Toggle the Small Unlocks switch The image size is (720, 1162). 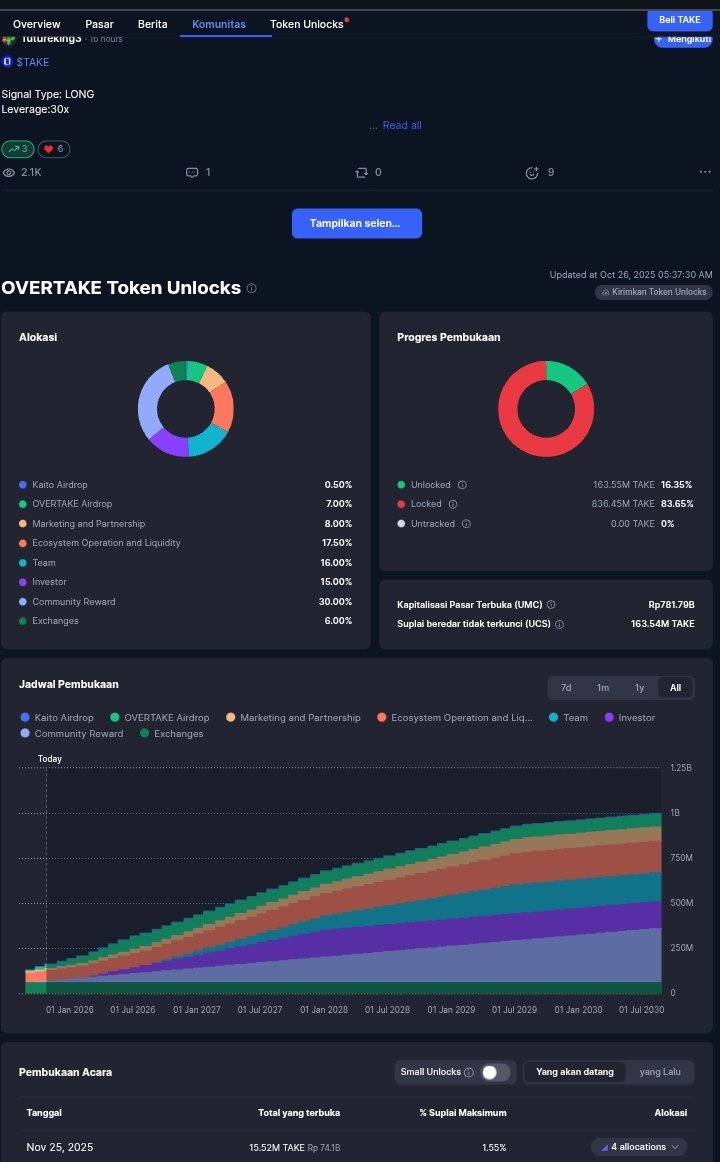coord(495,1072)
